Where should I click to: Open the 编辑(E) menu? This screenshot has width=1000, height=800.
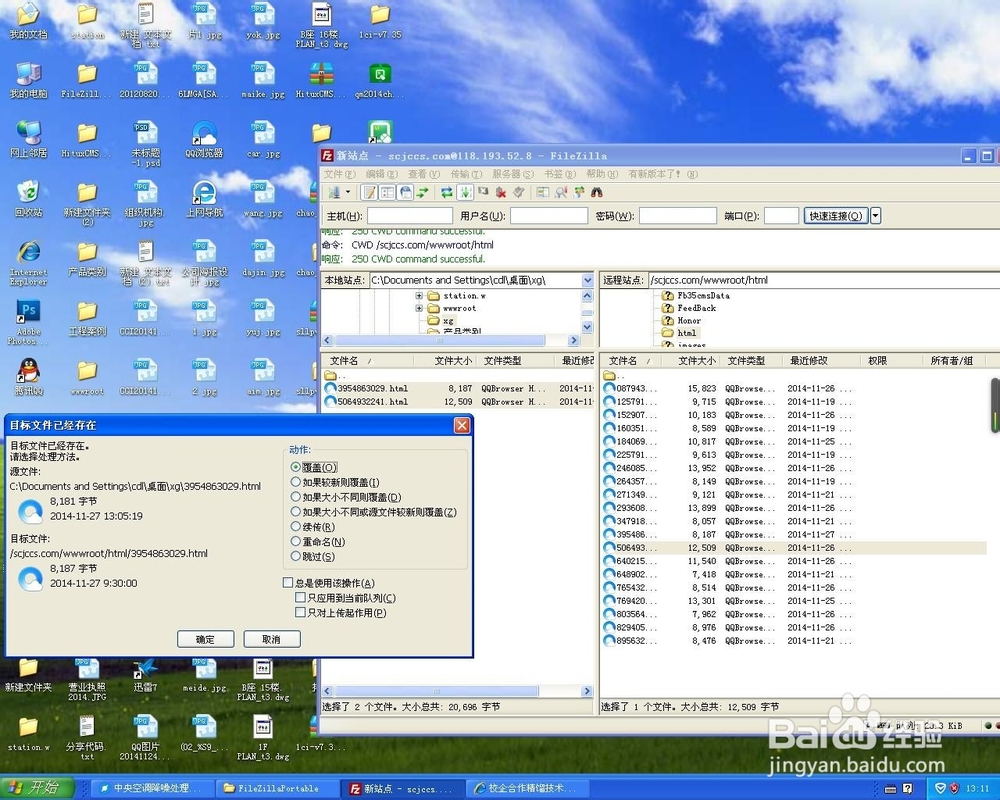[x=381, y=174]
